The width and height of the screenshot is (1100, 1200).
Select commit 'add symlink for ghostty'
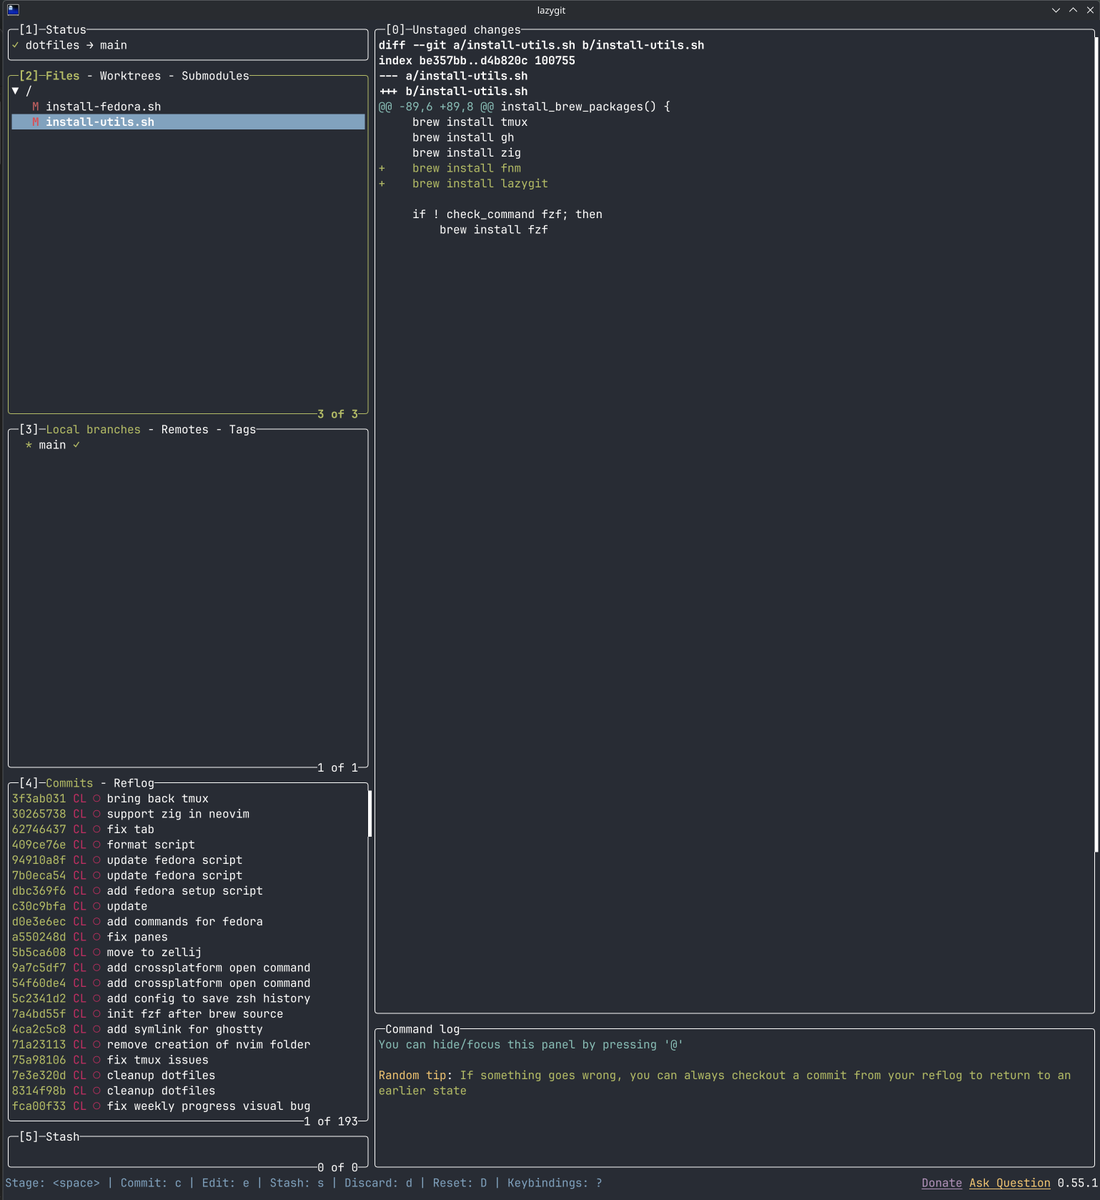(x=188, y=1029)
